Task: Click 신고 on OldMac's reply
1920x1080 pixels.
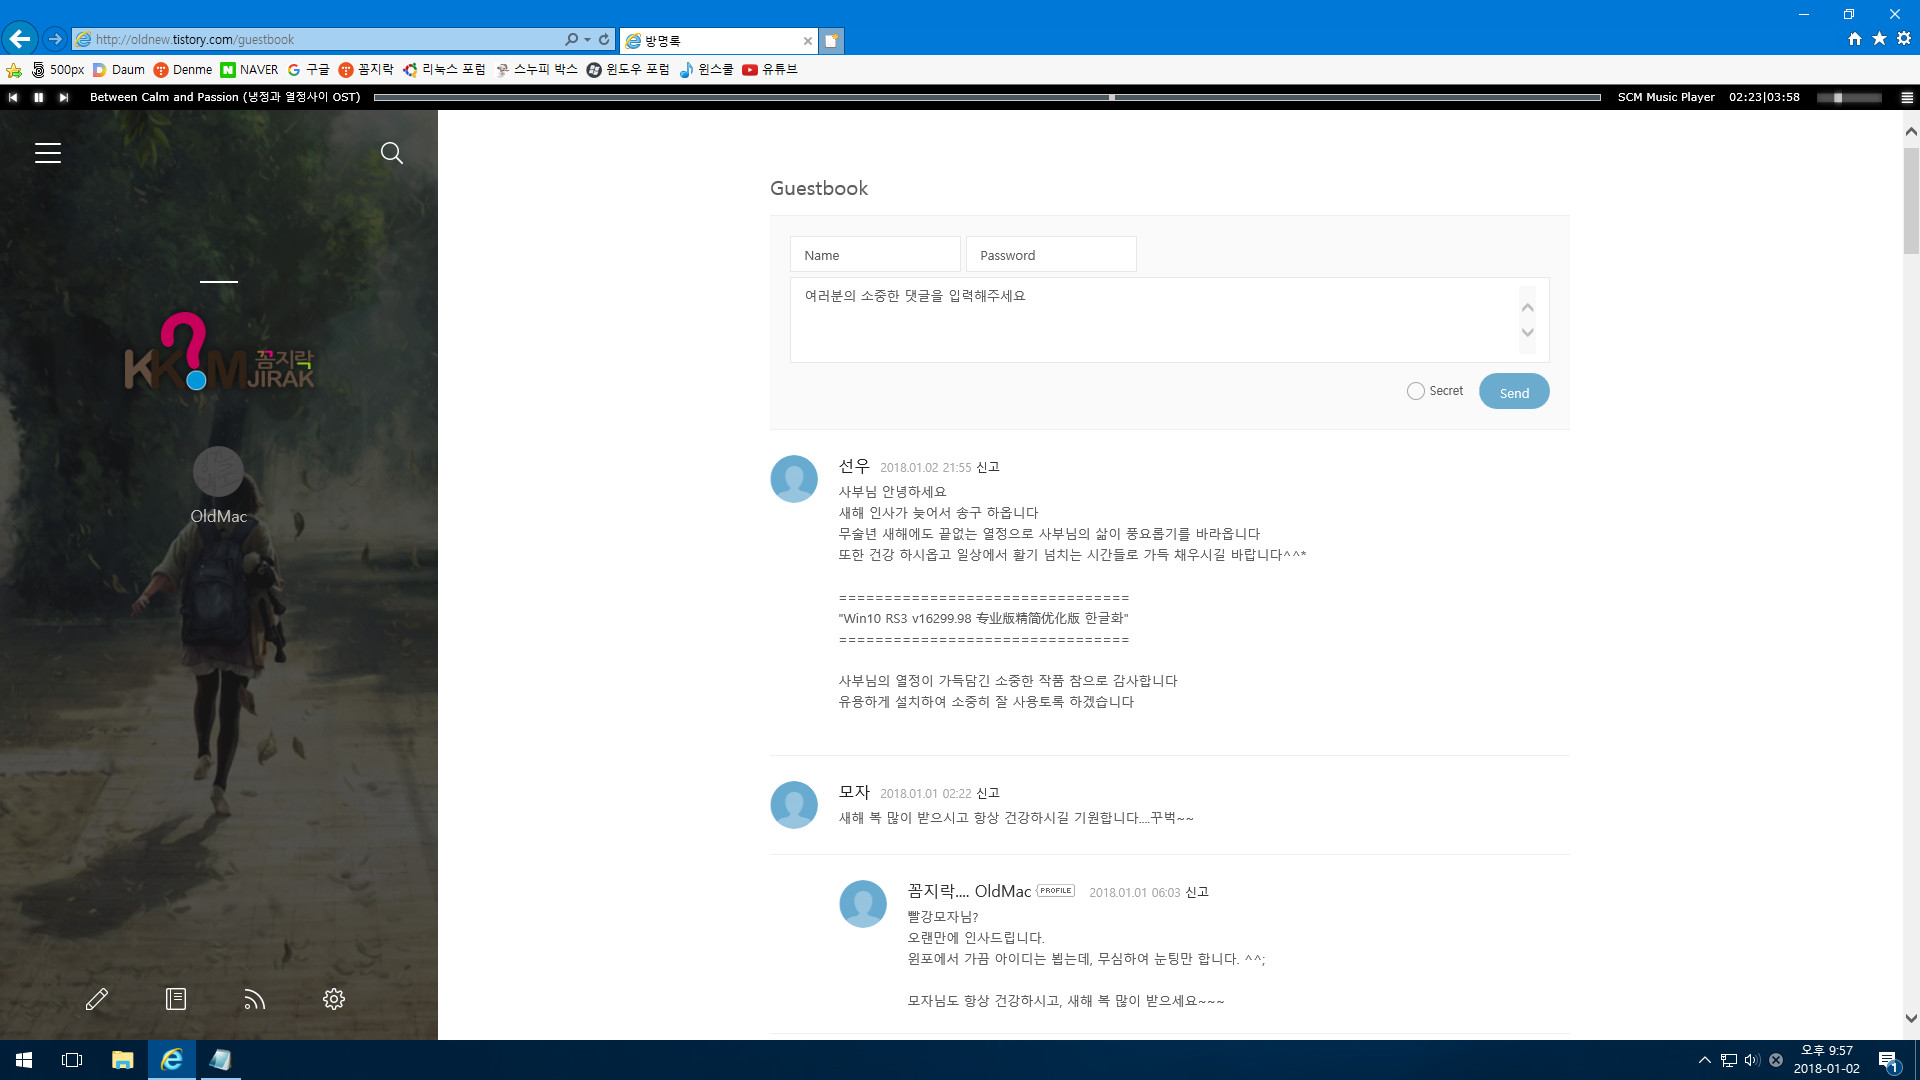Action: tap(1197, 892)
